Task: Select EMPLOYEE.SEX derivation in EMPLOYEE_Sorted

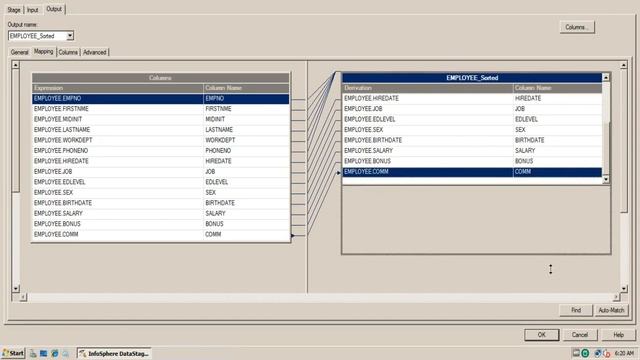Action: coord(427,130)
